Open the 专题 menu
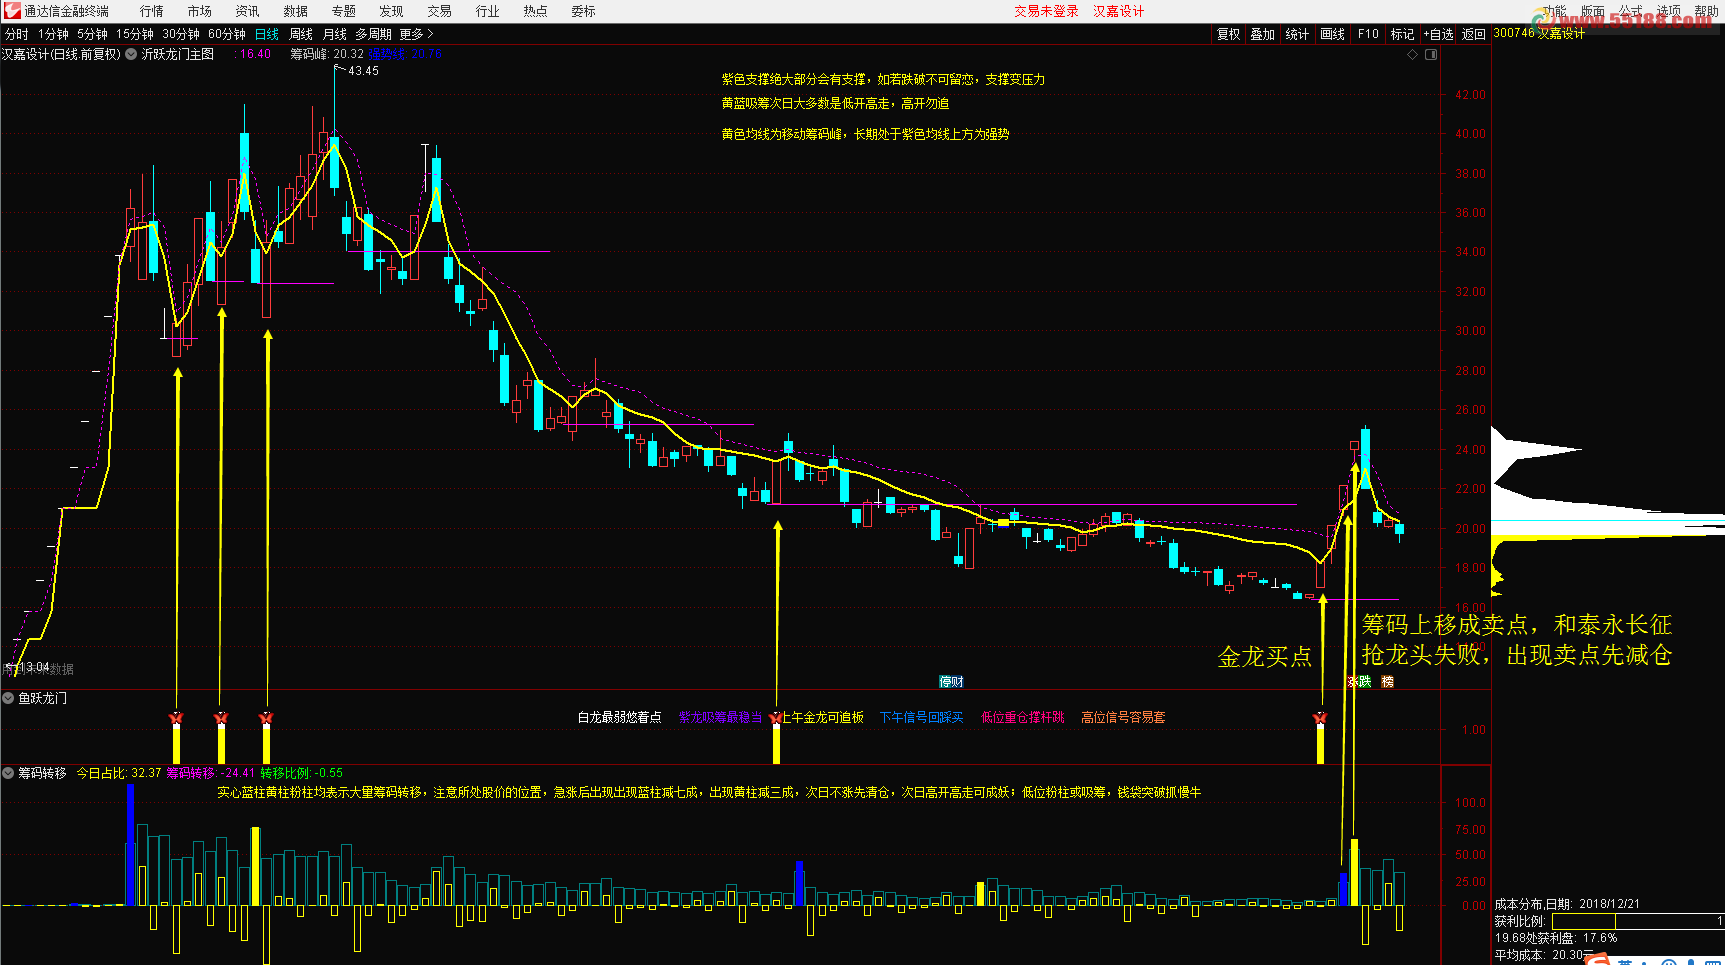Viewport: 1725px width, 965px height. pyautogui.click(x=343, y=11)
